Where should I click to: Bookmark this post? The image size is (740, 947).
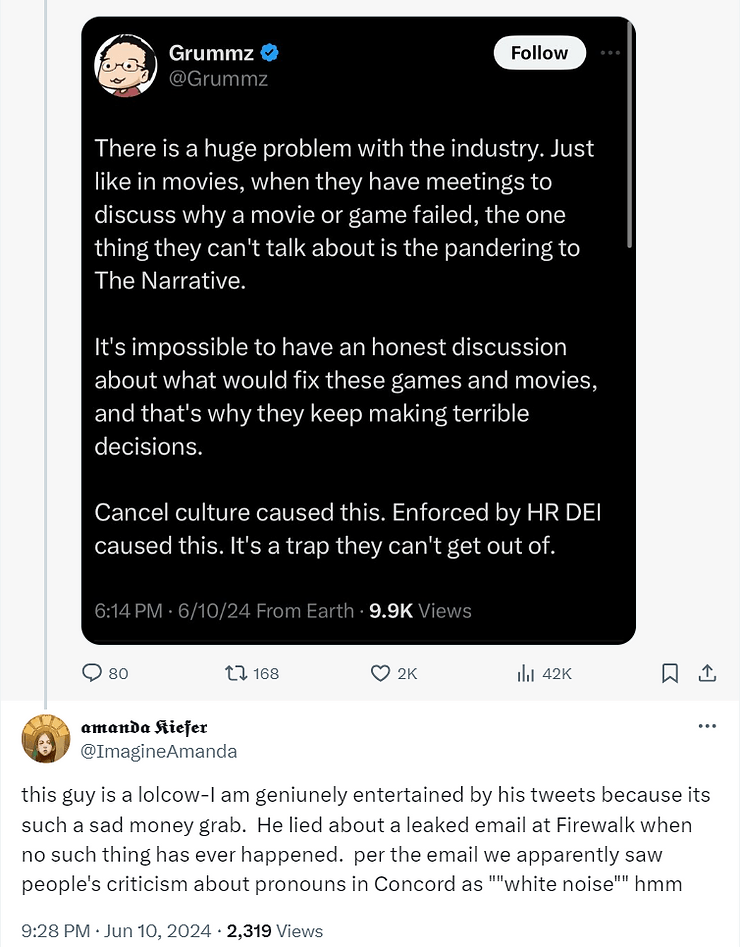[670, 673]
